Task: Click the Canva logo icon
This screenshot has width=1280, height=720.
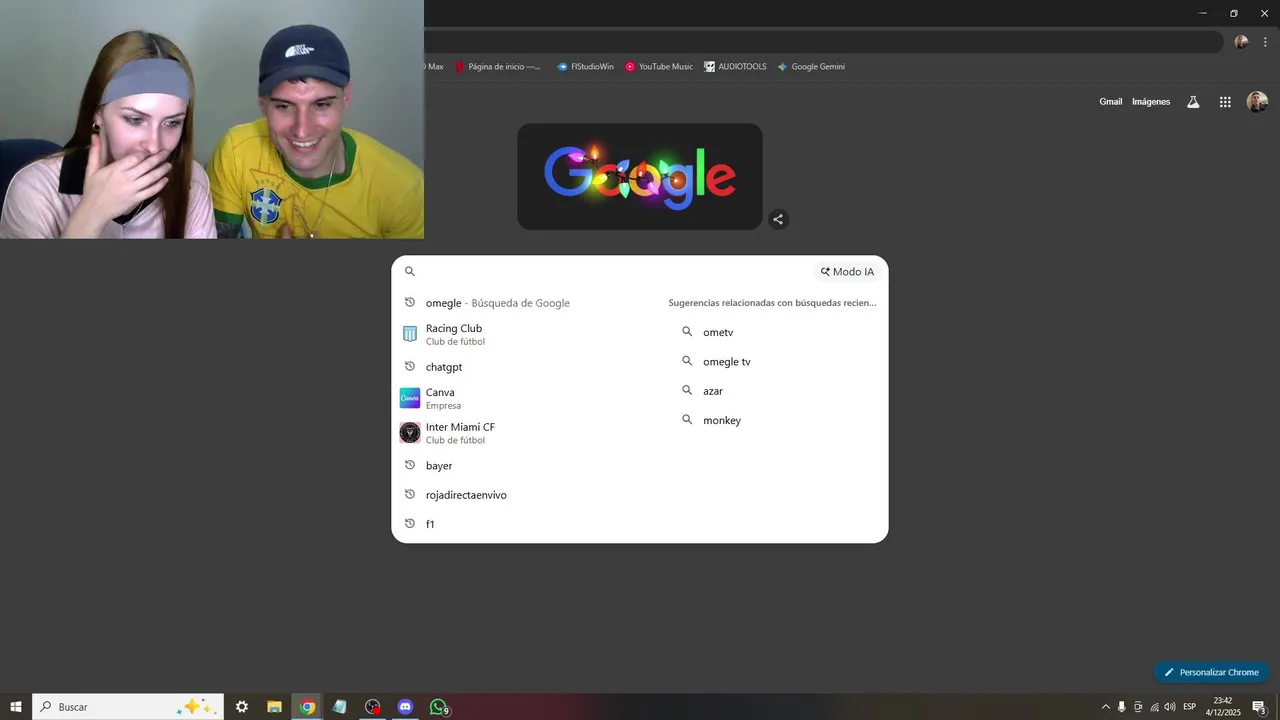Action: 410,398
